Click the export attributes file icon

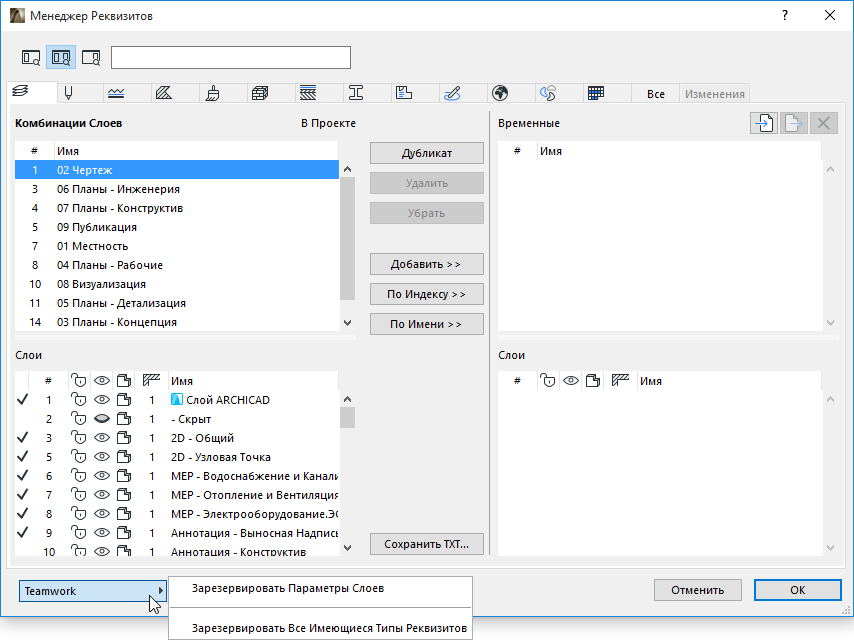pyautogui.click(x=794, y=123)
